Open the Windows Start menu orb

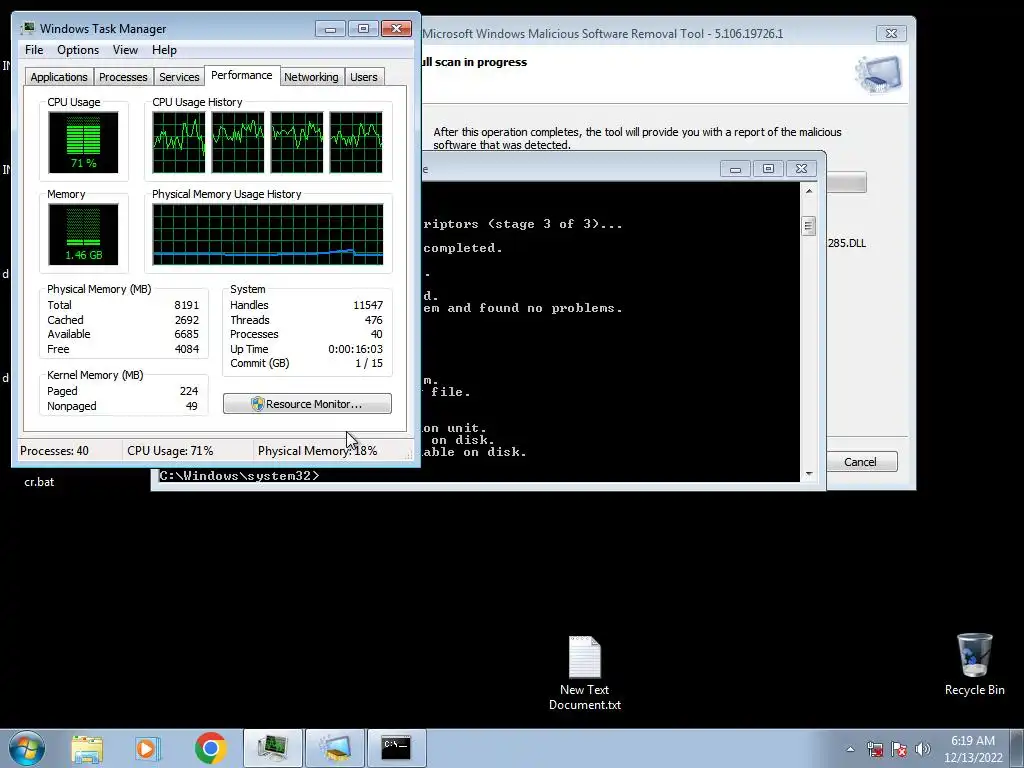[27, 748]
